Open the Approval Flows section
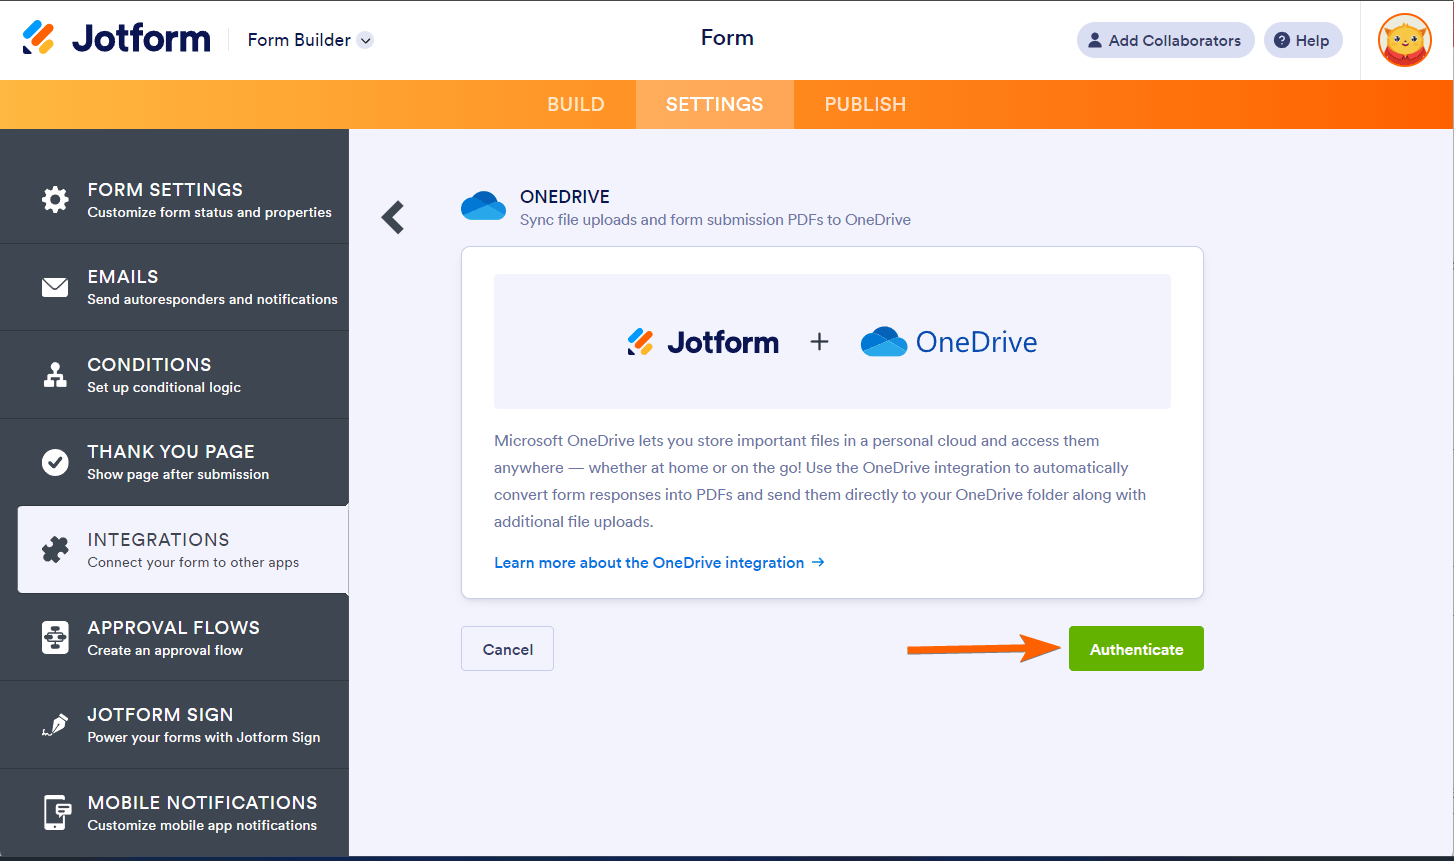The image size is (1454, 861). (174, 637)
